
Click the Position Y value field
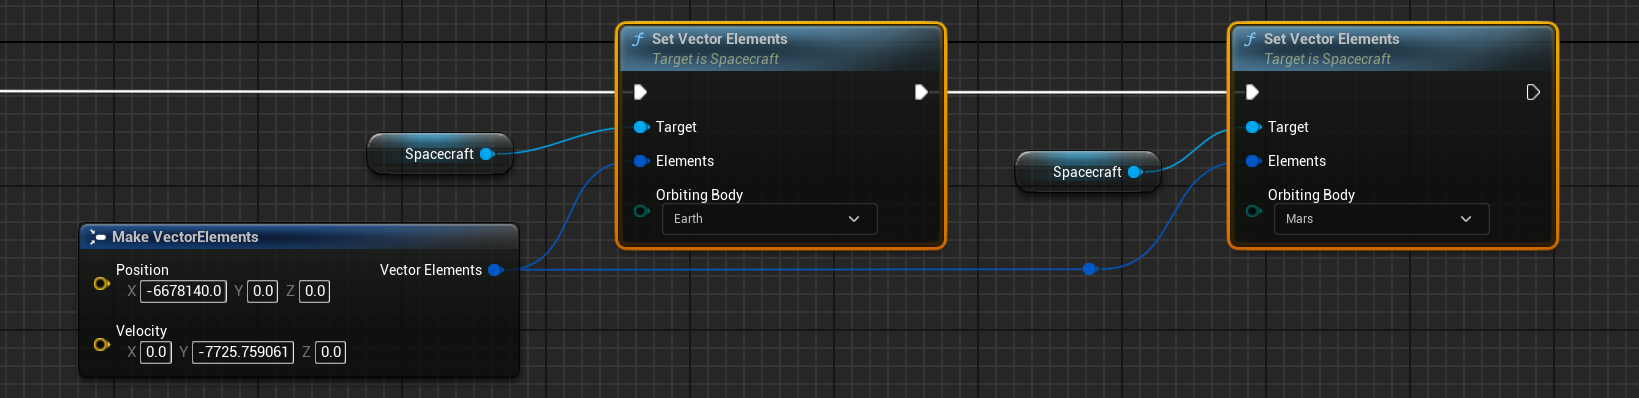point(263,291)
